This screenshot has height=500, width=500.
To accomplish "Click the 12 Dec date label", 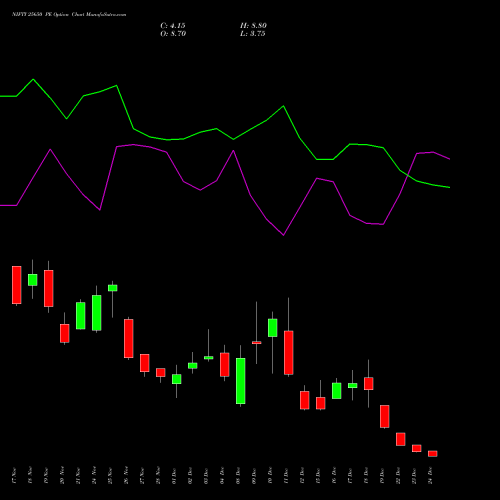I will (302, 476).
